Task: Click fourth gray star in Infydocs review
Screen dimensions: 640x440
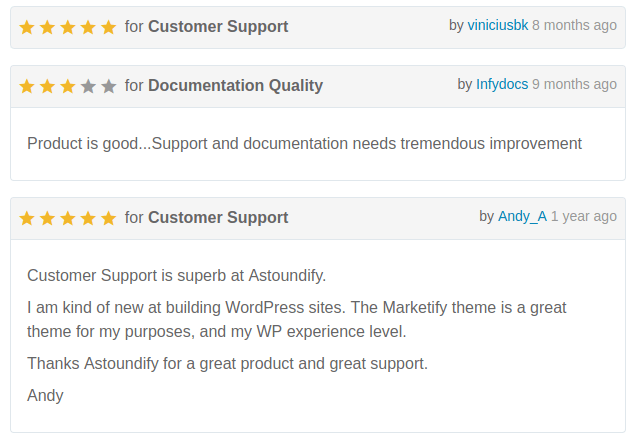Action: (89, 86)
